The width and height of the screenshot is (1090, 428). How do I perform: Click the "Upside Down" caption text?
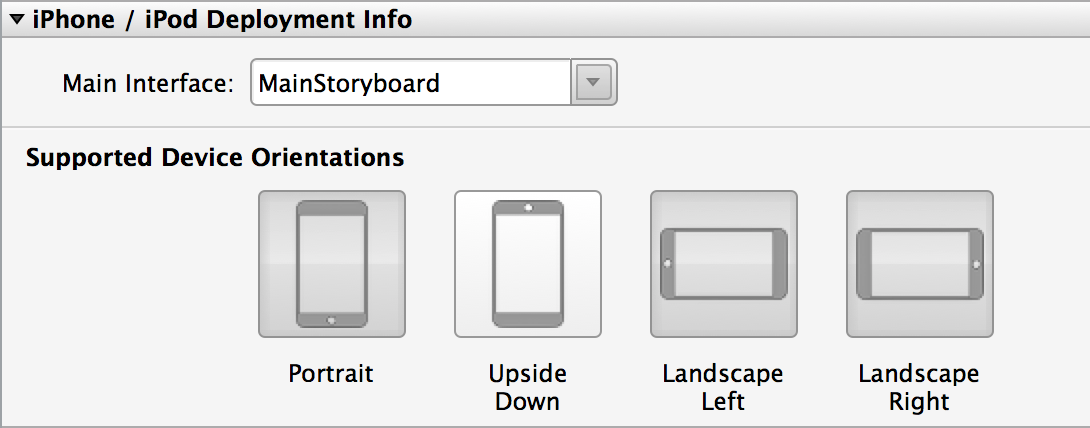(x=527, y=388)
